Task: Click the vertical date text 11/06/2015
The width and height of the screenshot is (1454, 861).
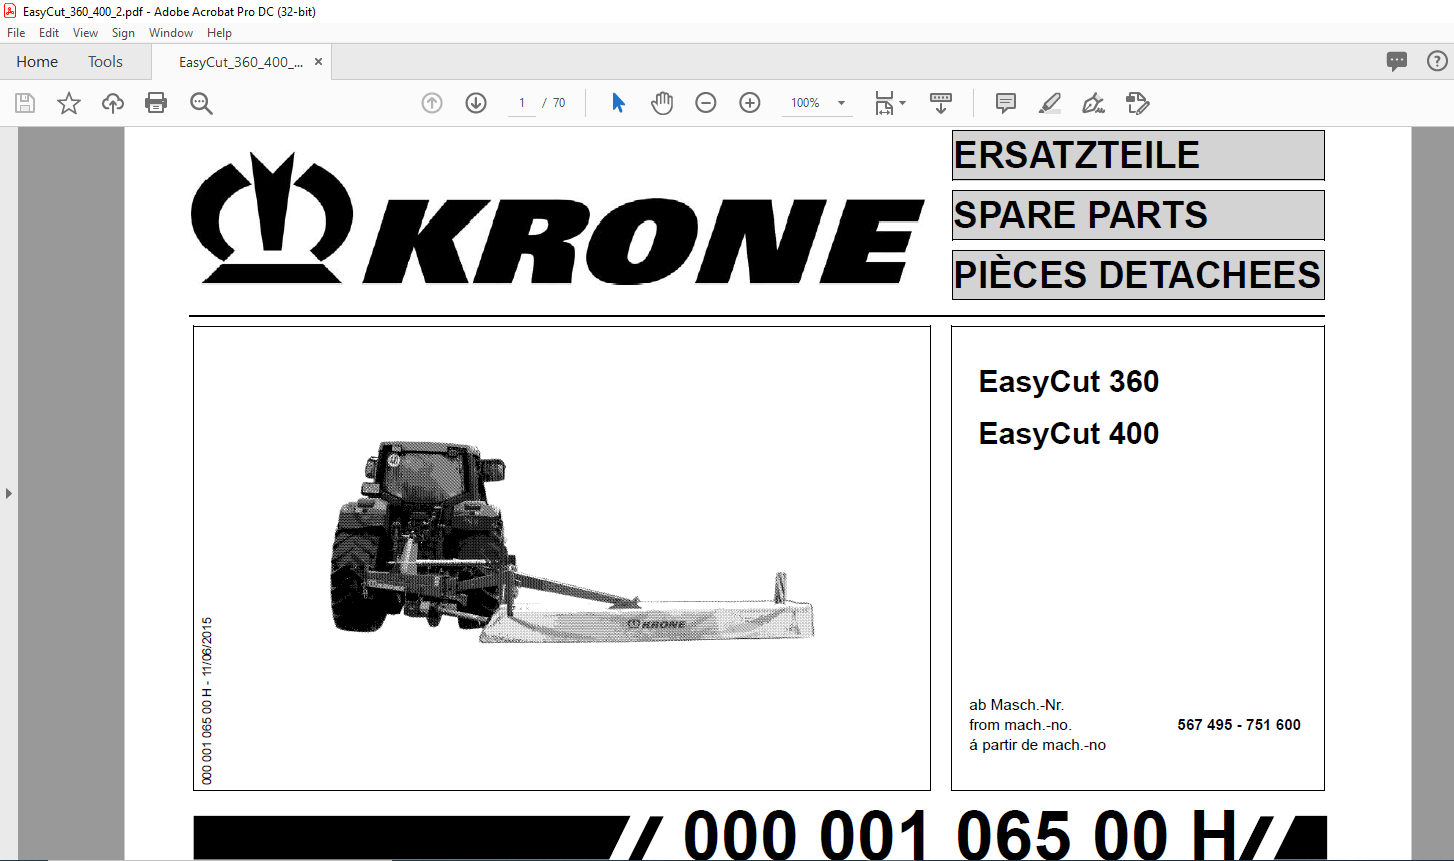Action: [x=207, y=649]
